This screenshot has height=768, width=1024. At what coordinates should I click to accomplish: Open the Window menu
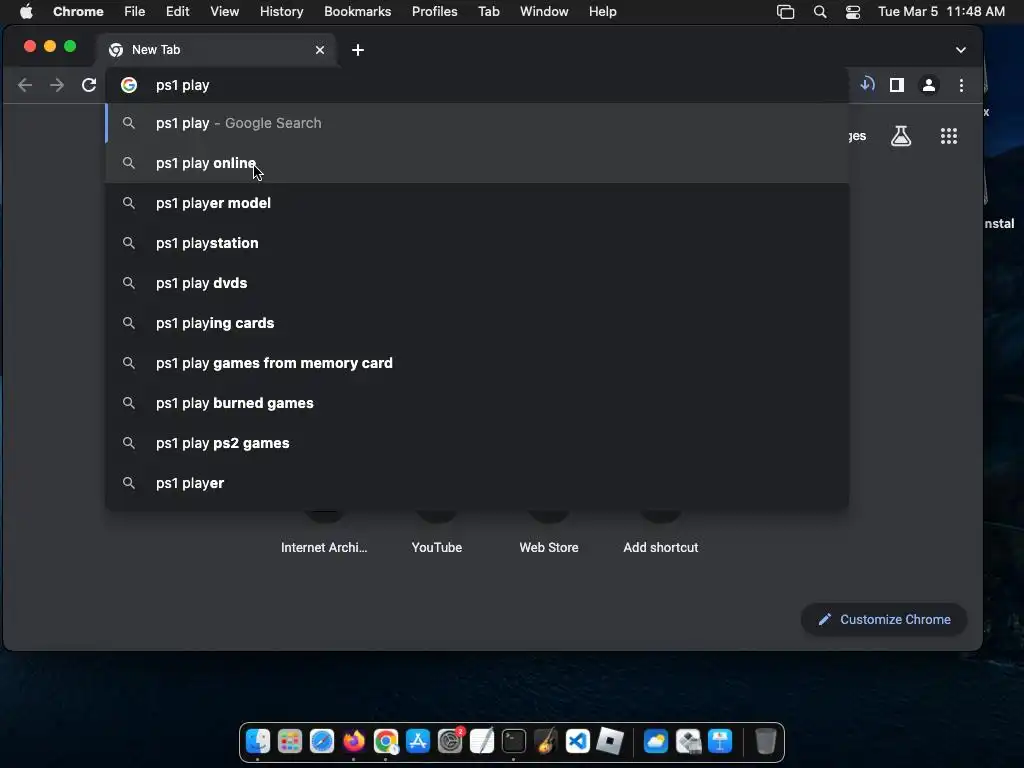544,11
